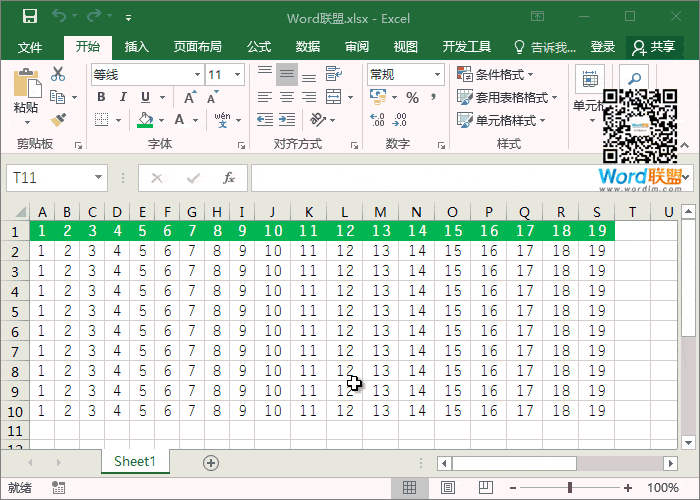Click the Format Painter brush icon

coord(57,120)
